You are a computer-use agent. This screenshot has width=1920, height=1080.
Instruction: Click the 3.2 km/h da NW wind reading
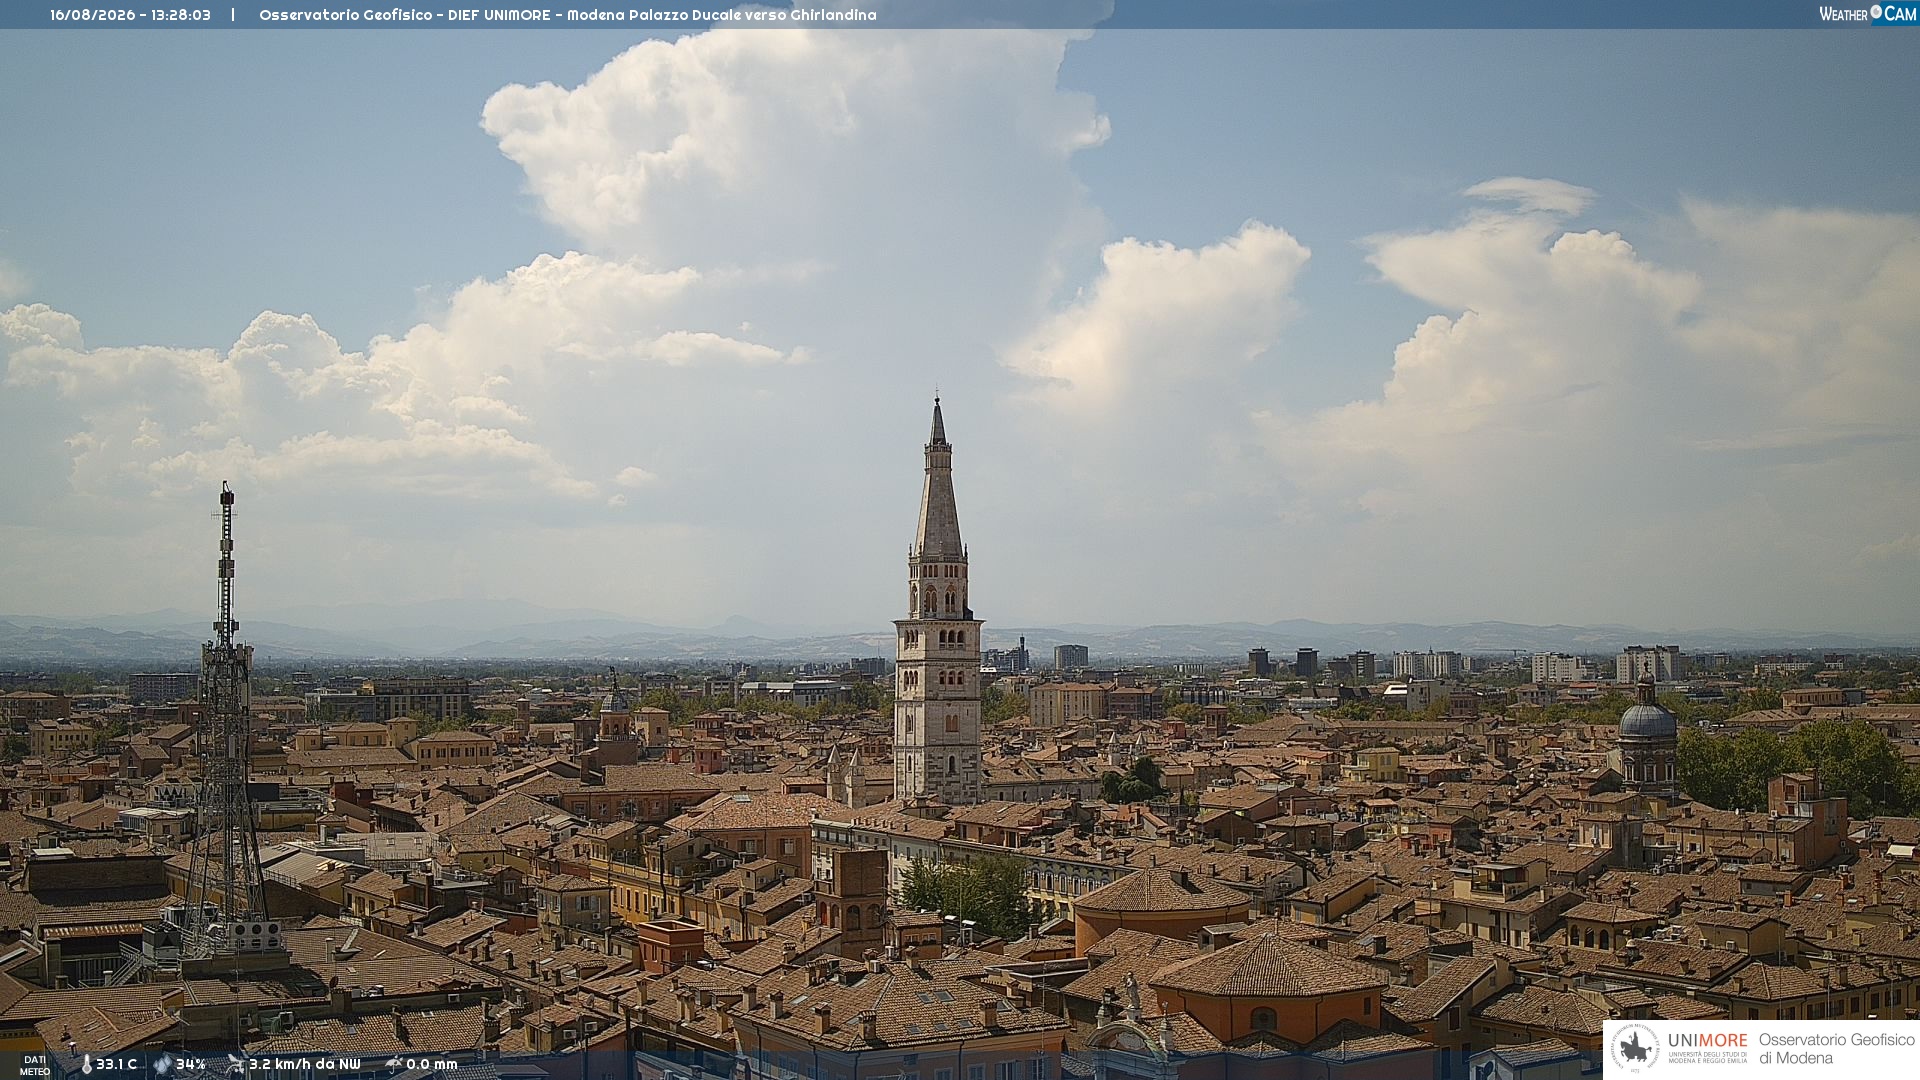coord(305,1064)
